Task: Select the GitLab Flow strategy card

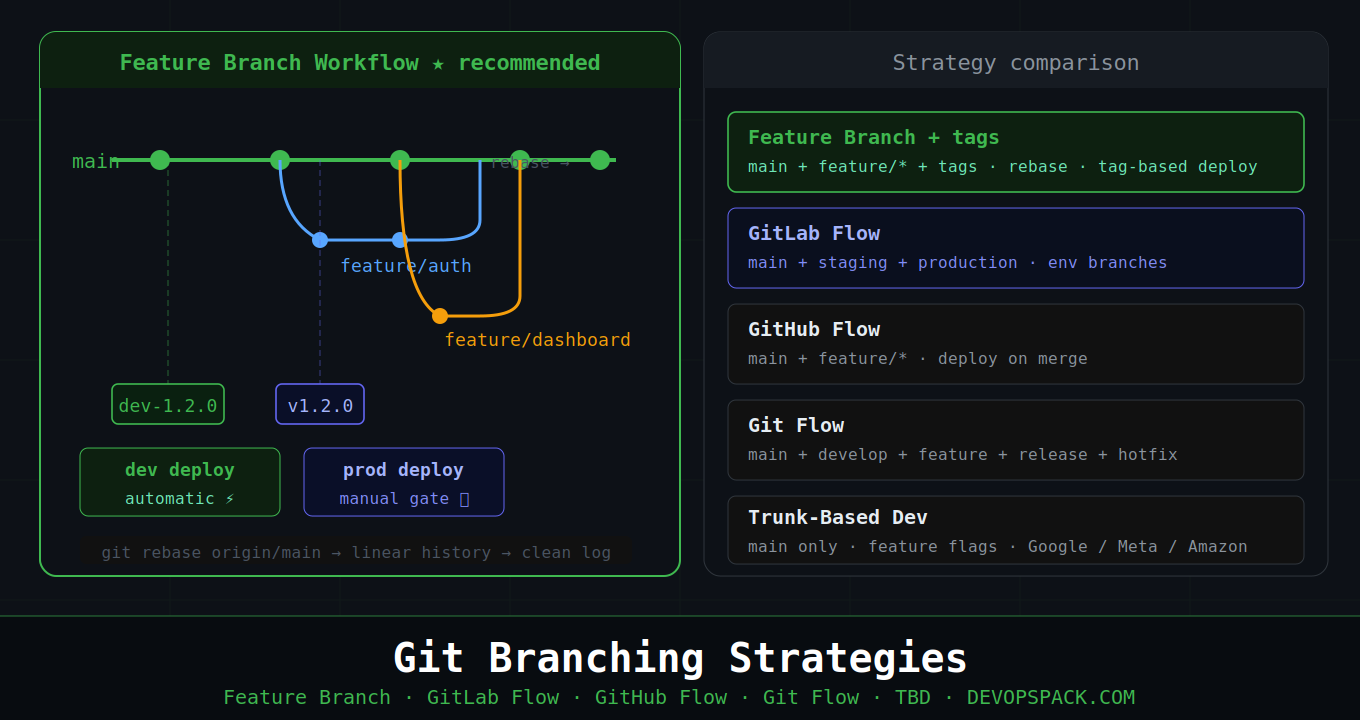Action: [x=1016, y=248]
